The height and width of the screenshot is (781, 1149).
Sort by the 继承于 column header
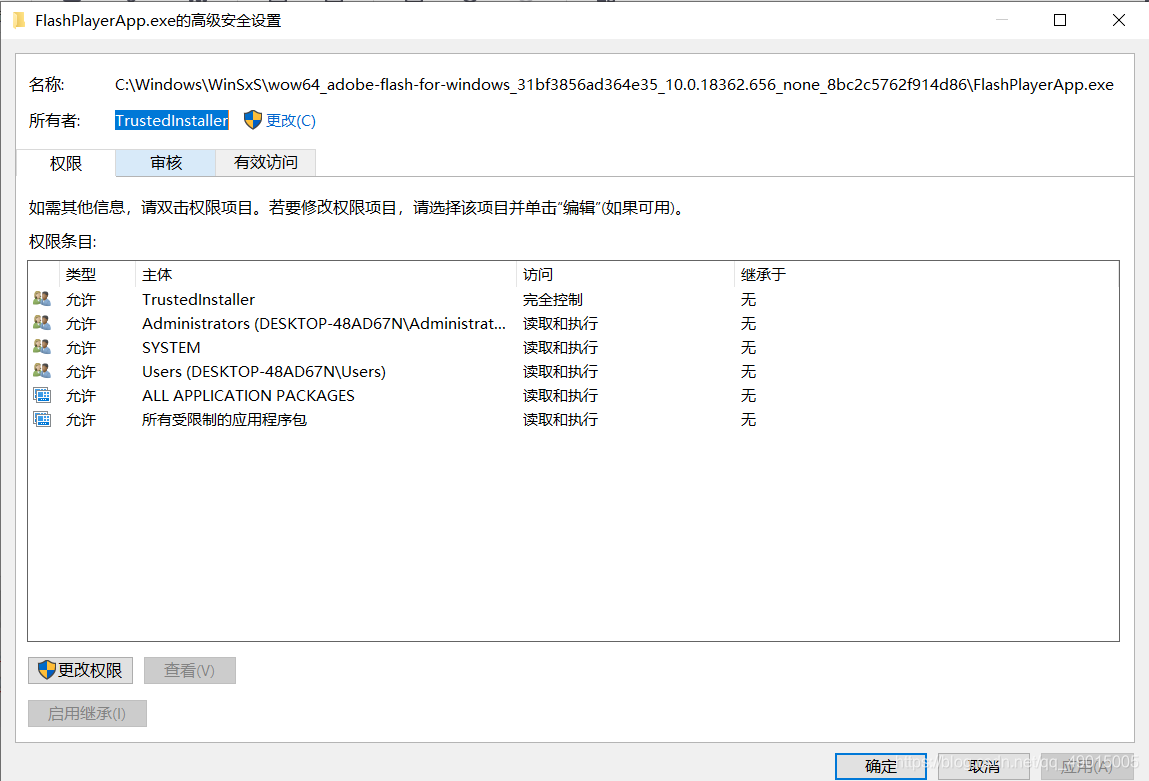pyautogui.click(x=763, y=275)
